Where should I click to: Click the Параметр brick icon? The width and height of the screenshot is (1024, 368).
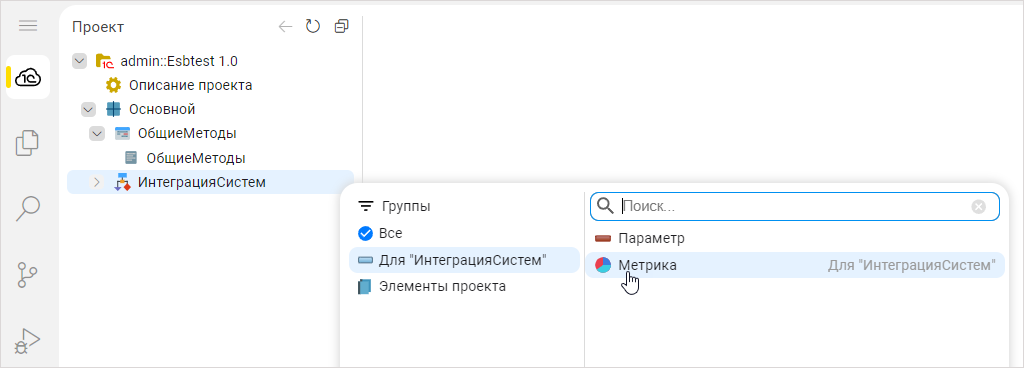click(603, 239)
